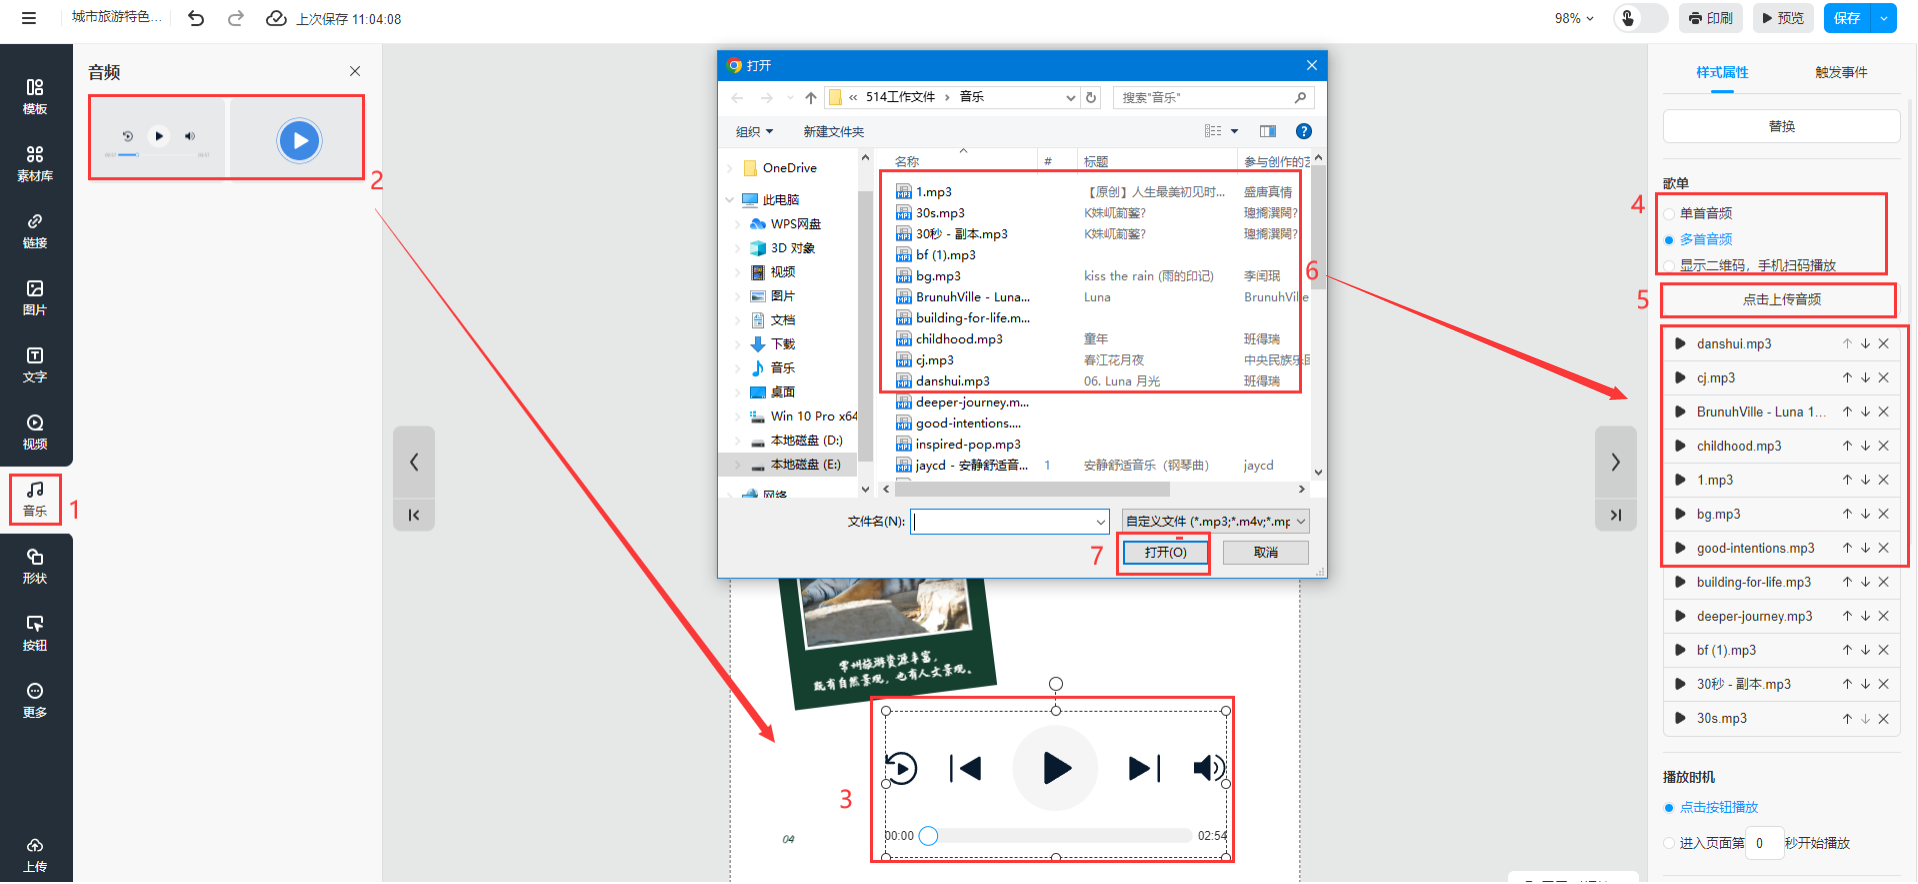This screenshot has width=1918, height=884.
Task: Click the undo arrow in top toolbar
Action: pos(196,19)
